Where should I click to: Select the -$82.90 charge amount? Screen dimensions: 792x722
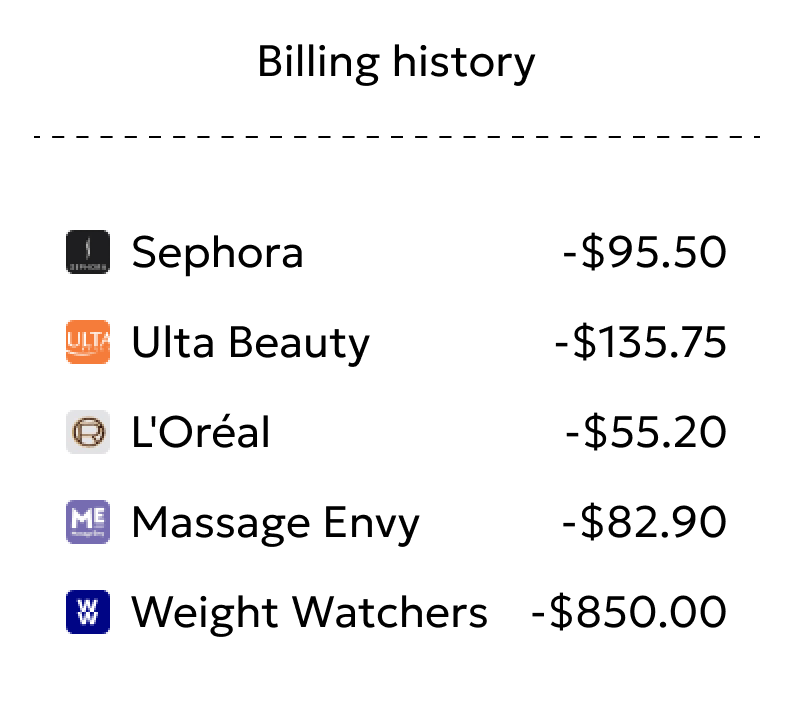pyautogui.click(x=644, y=522)
